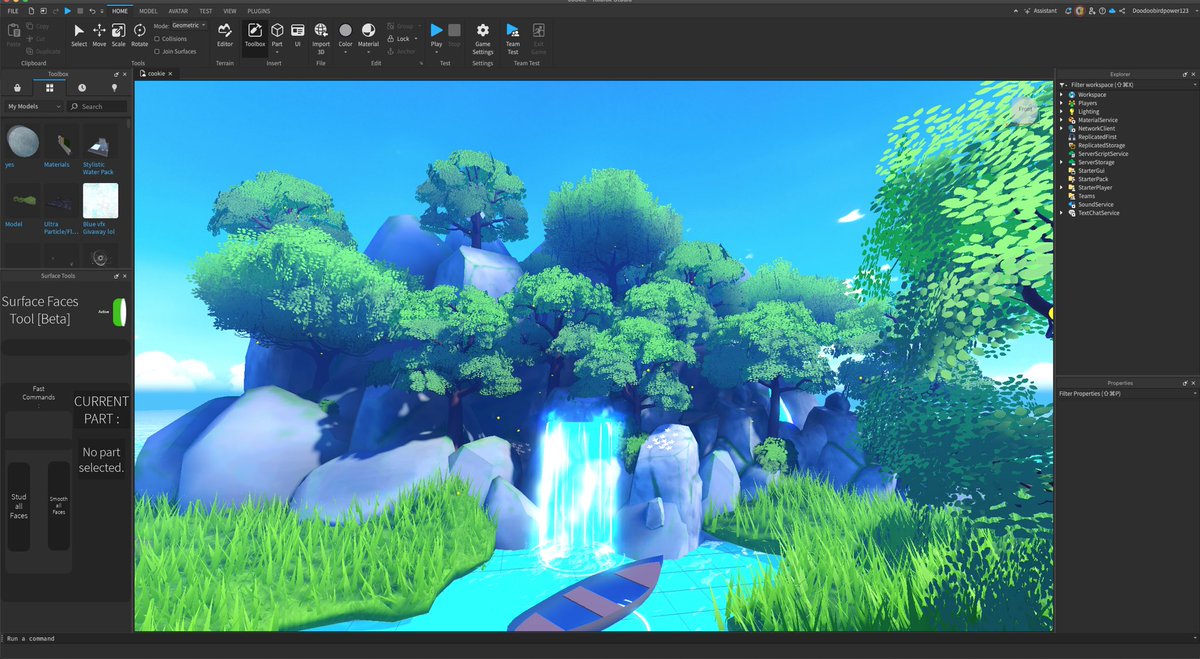1200x659 pixels.
Task: Enable the Join Surfaces checkbox
Action: point(157,51)
